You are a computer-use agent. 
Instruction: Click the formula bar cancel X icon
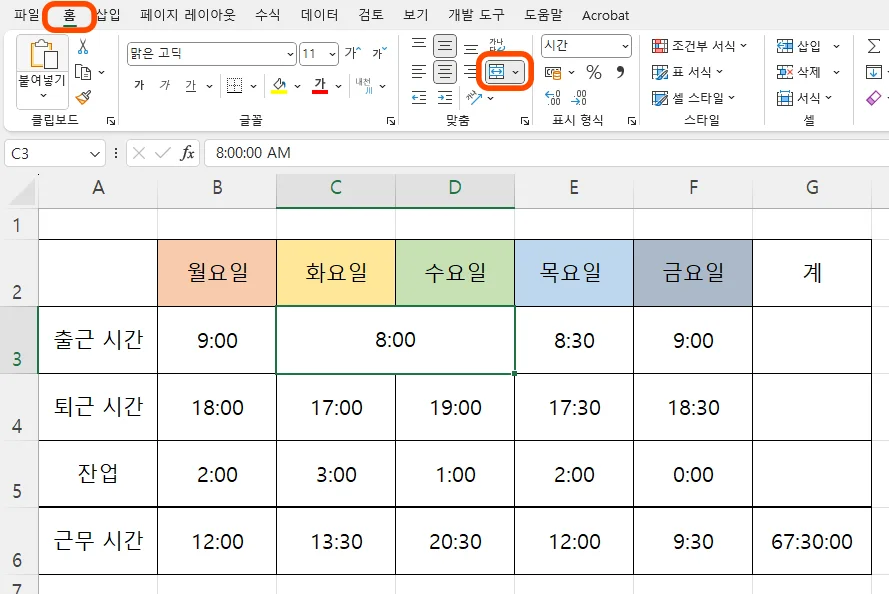point(139,153)
